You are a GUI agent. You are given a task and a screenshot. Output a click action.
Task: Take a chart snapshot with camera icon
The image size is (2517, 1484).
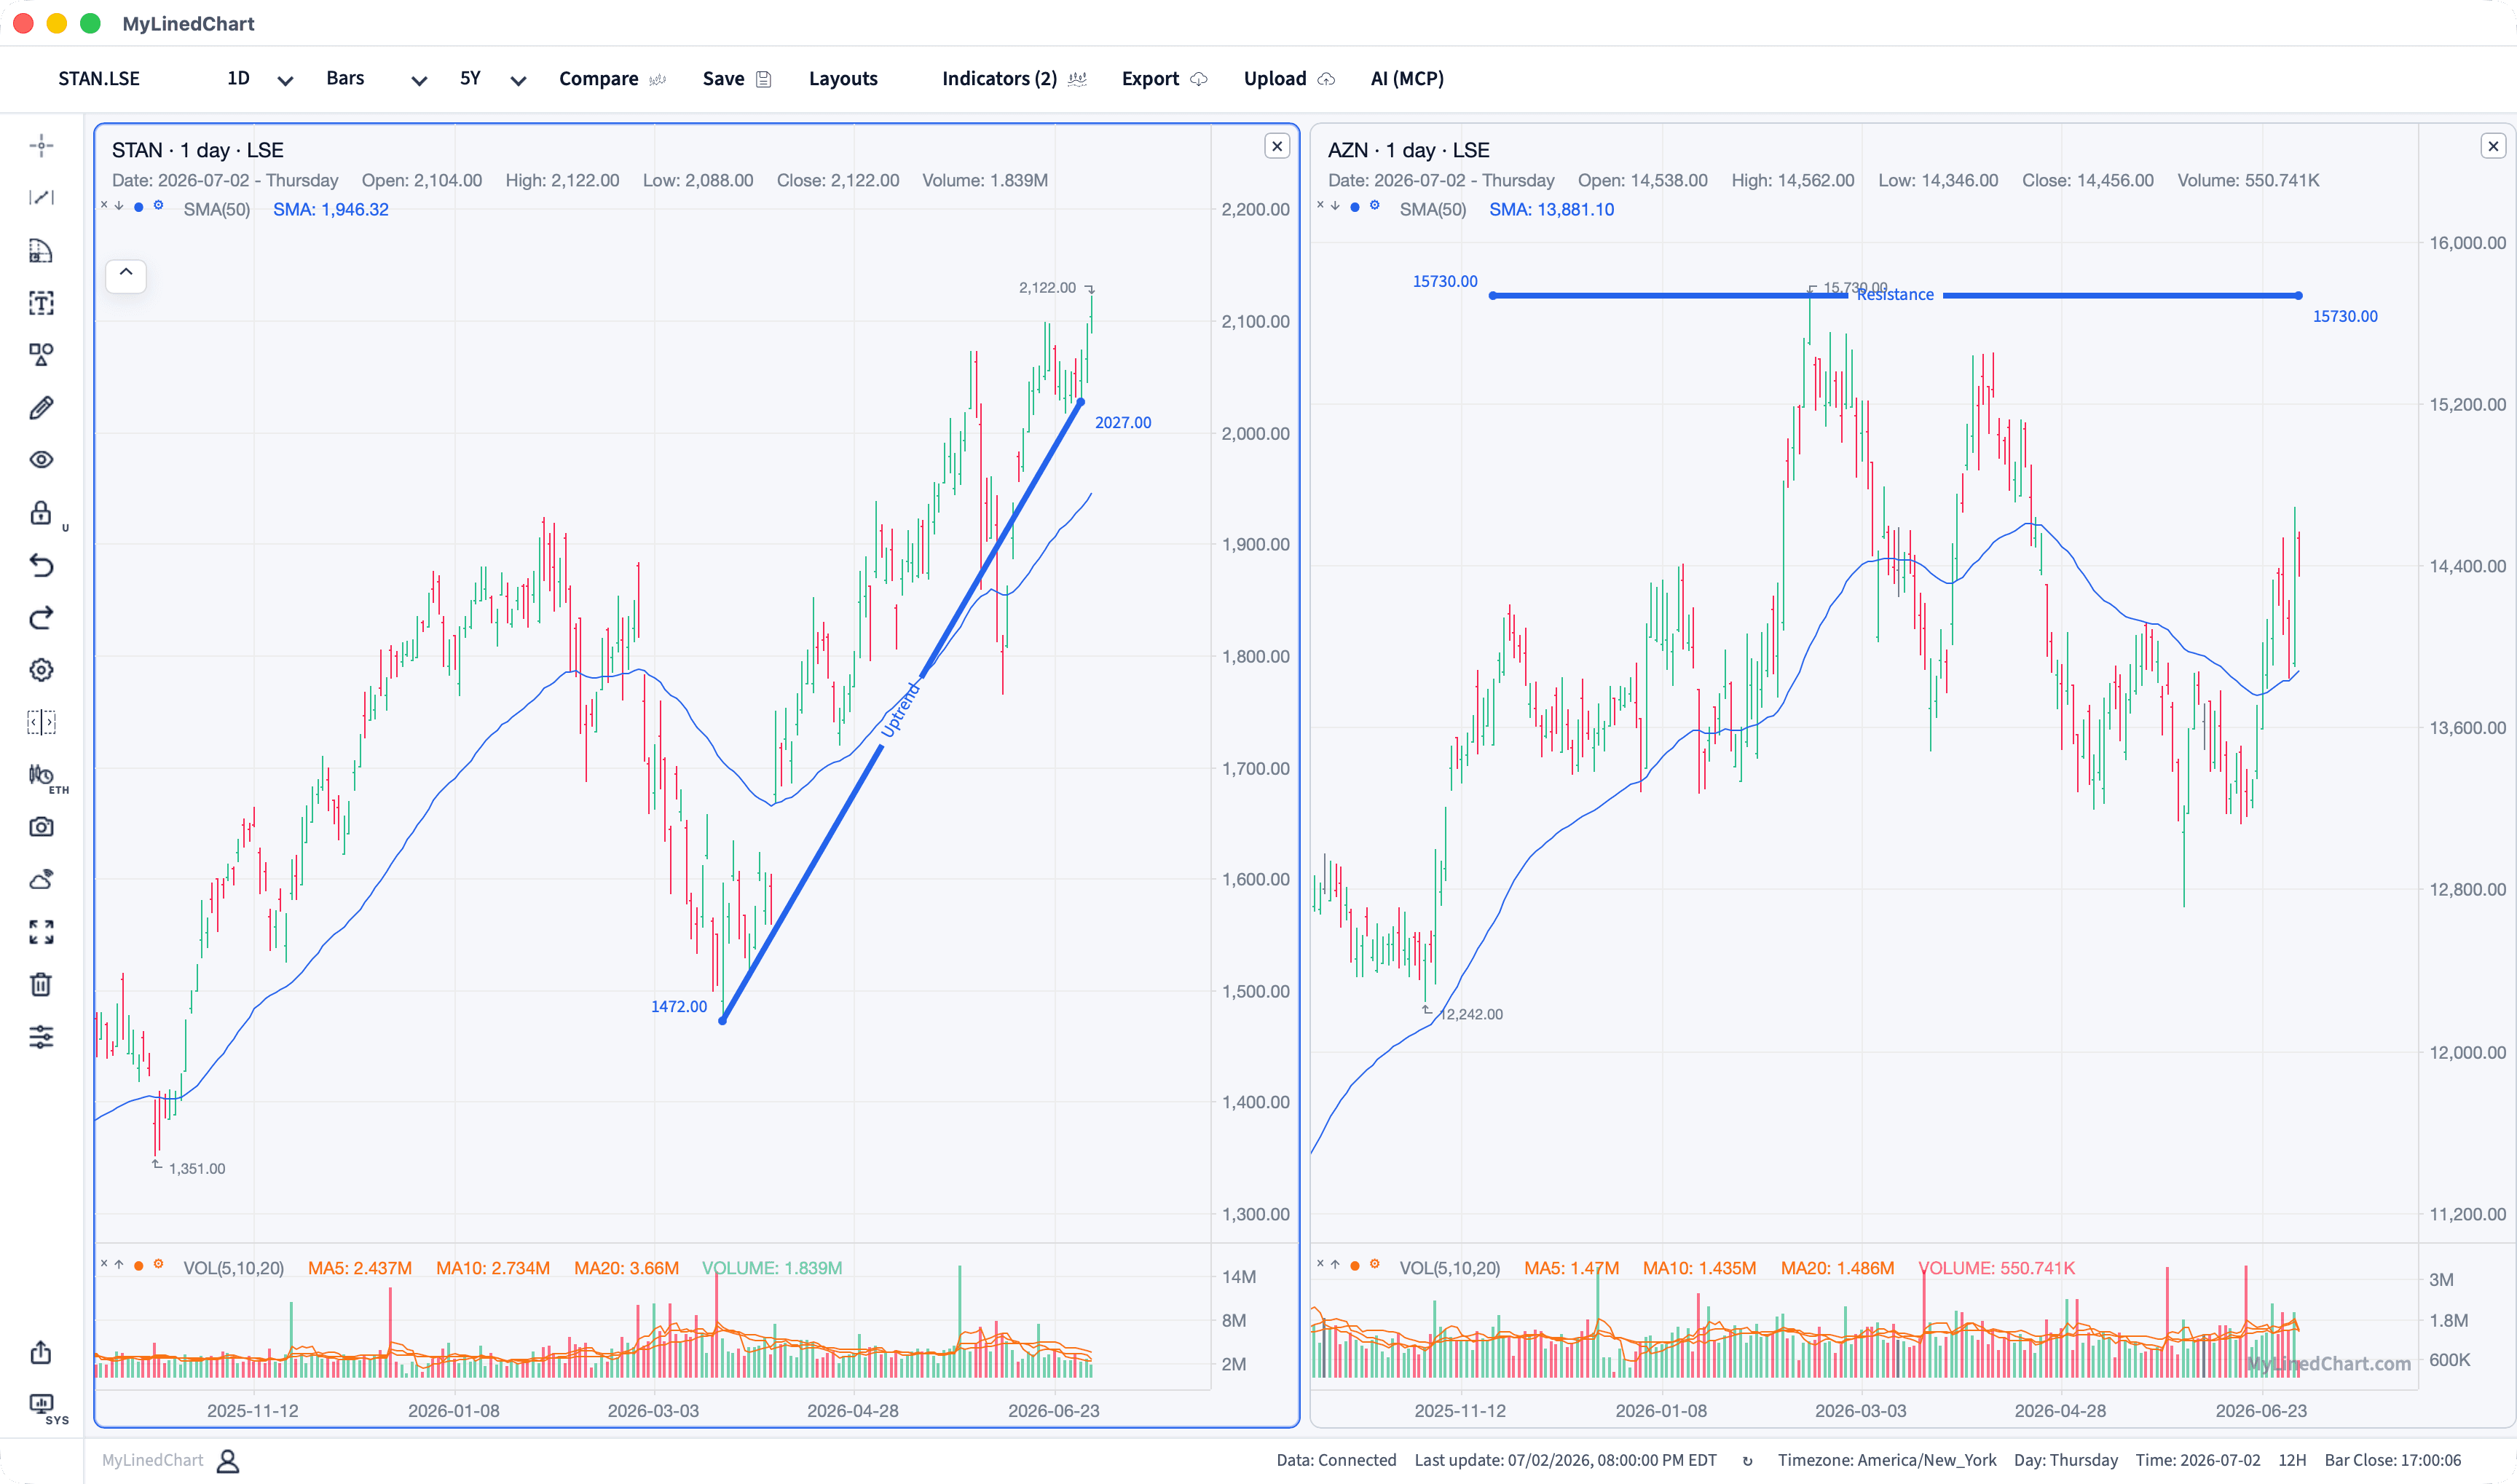(41, 827)
